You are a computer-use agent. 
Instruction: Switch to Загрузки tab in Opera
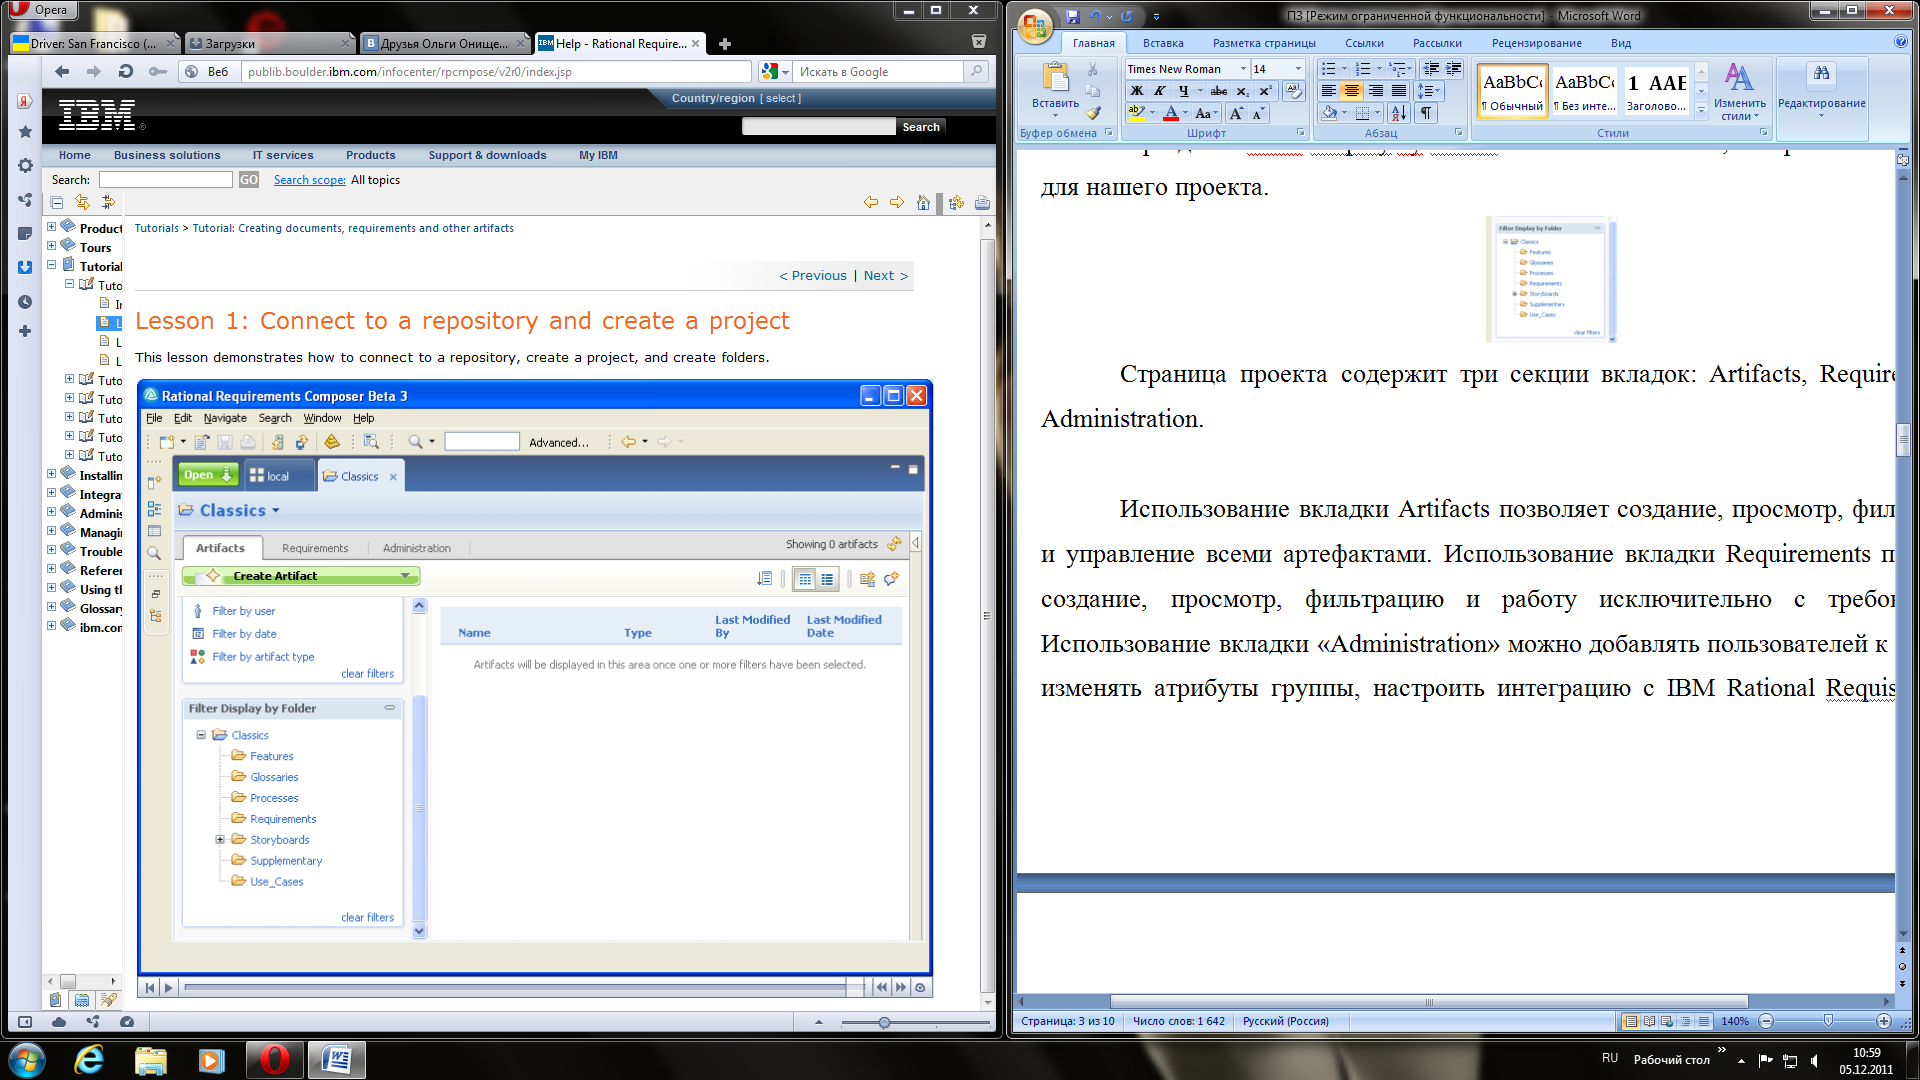pyautogui.click(x=270, y=43)
